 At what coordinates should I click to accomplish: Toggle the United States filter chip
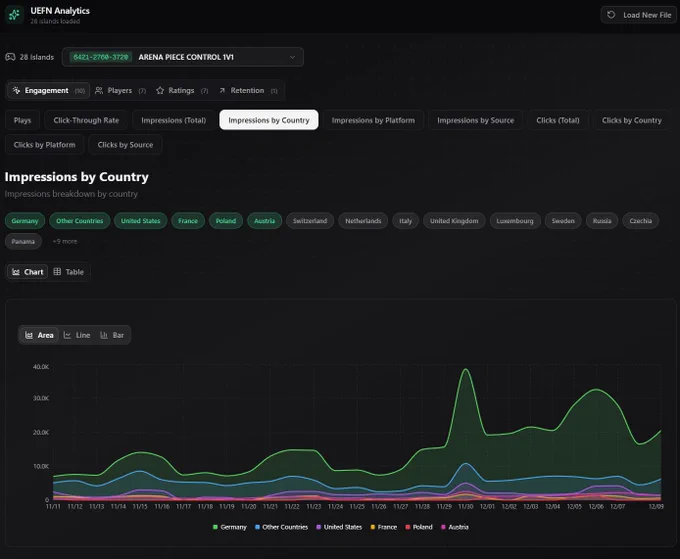tap(141, 221)
